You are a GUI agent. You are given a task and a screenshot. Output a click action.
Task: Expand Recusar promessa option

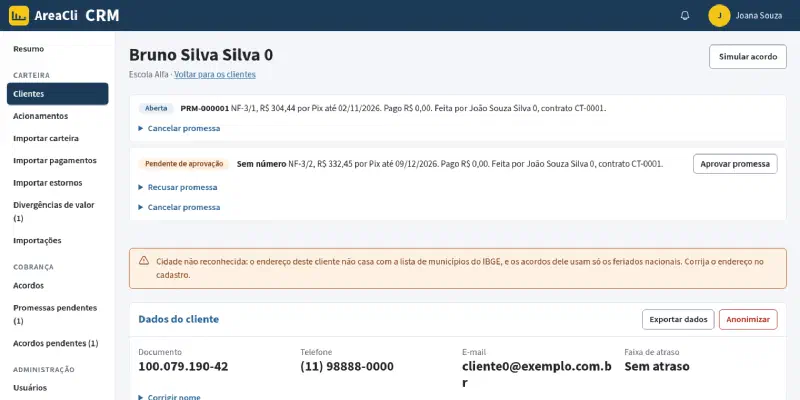click(x=178, y=187)
